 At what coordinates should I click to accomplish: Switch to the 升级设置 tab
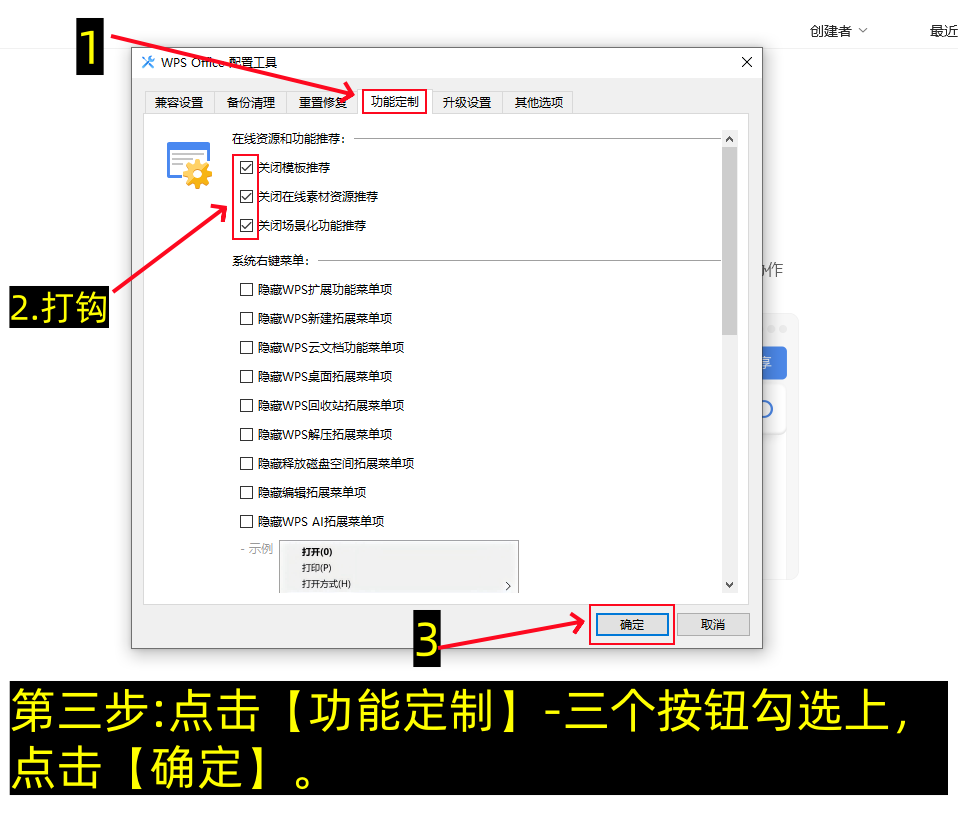click(x=466, y=101)
